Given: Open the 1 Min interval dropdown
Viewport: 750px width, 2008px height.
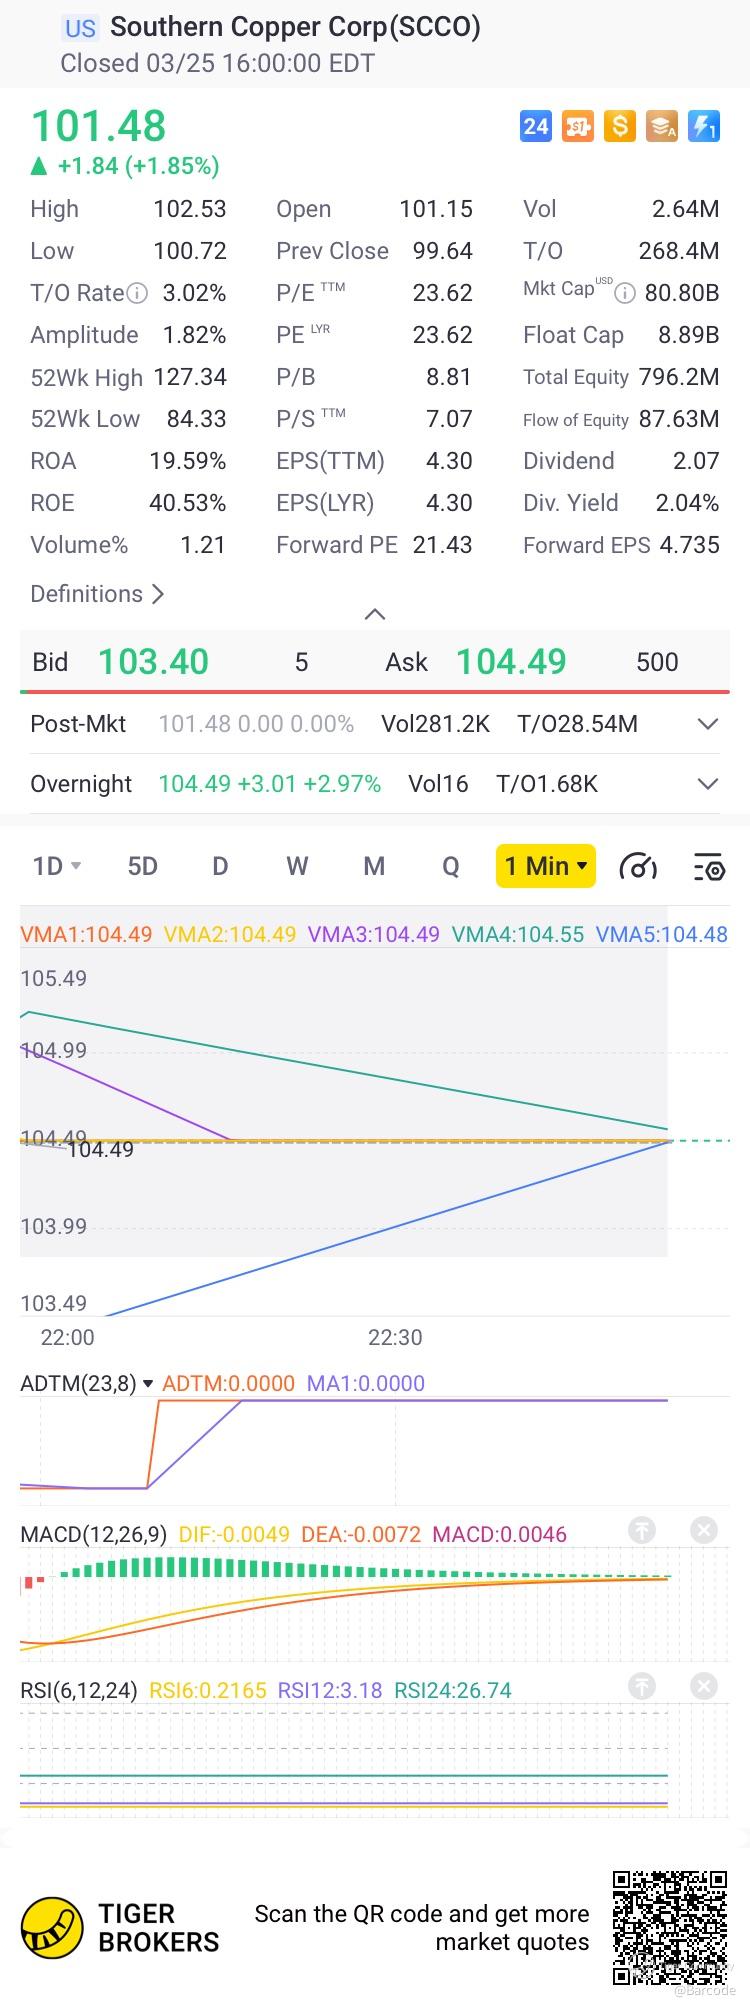Looking at the screenshot, I should pyautogui.click(x=546, y=866).
